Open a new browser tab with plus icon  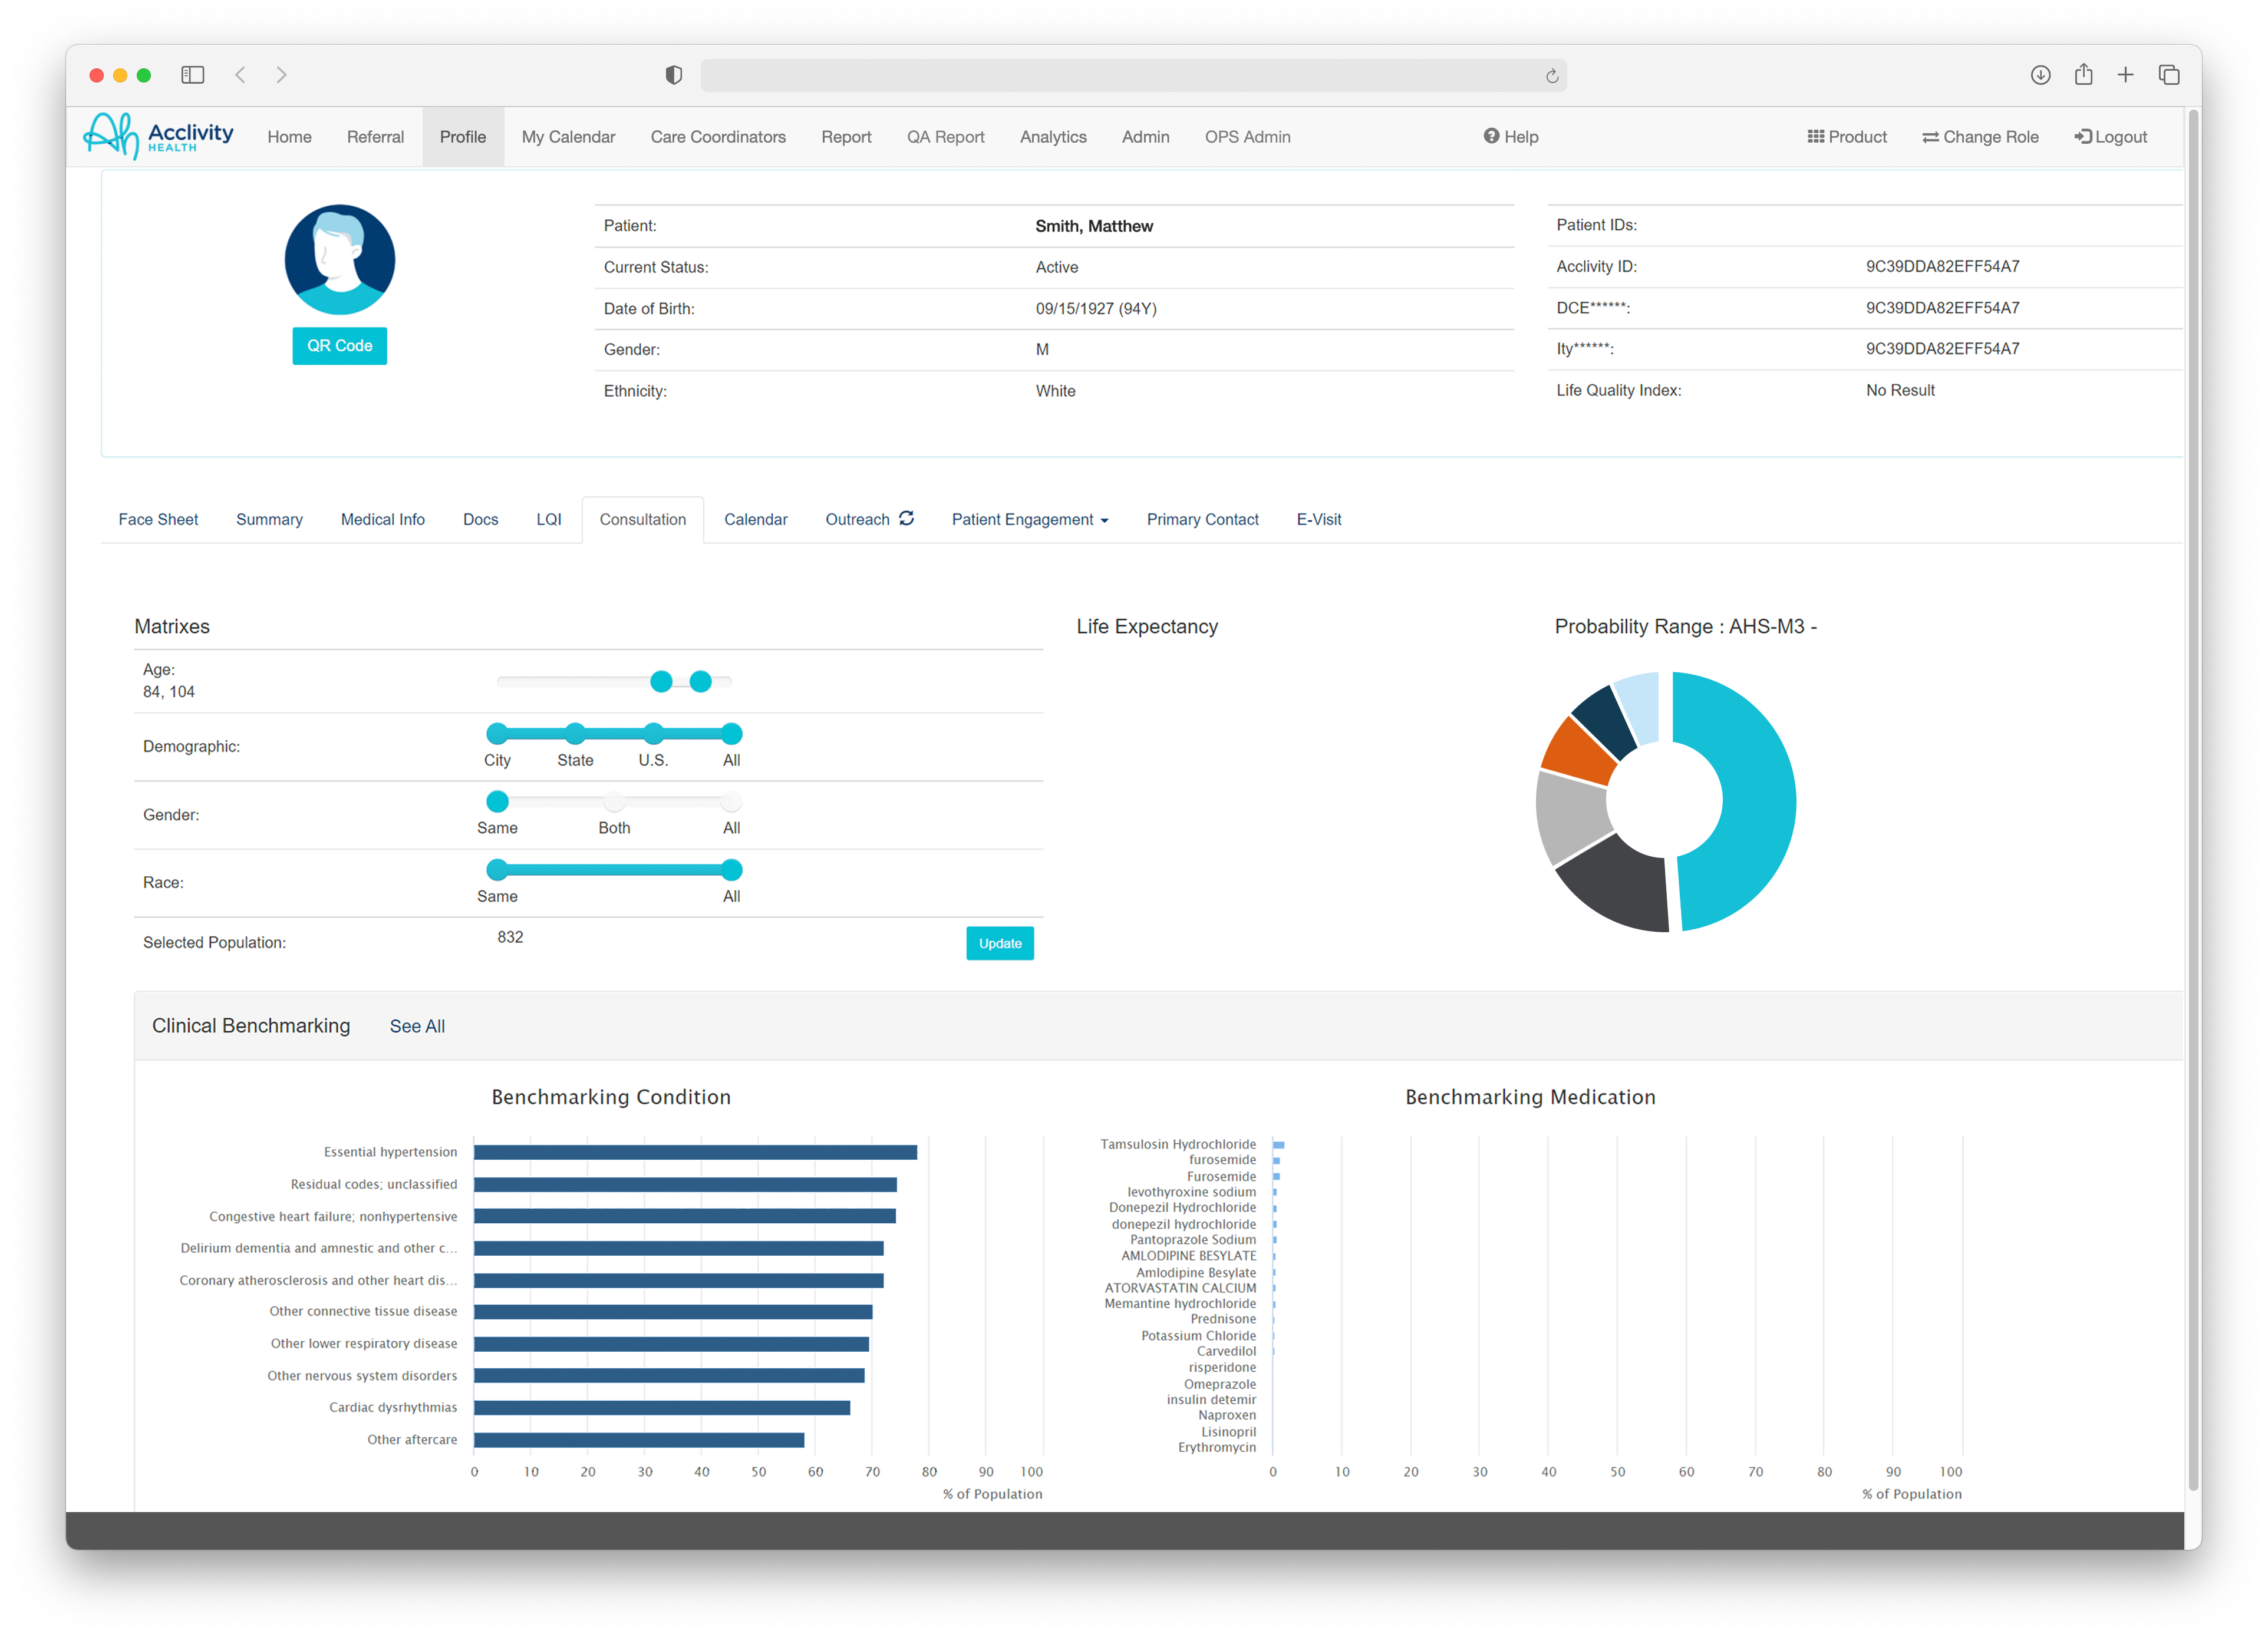pos(2126,75)
